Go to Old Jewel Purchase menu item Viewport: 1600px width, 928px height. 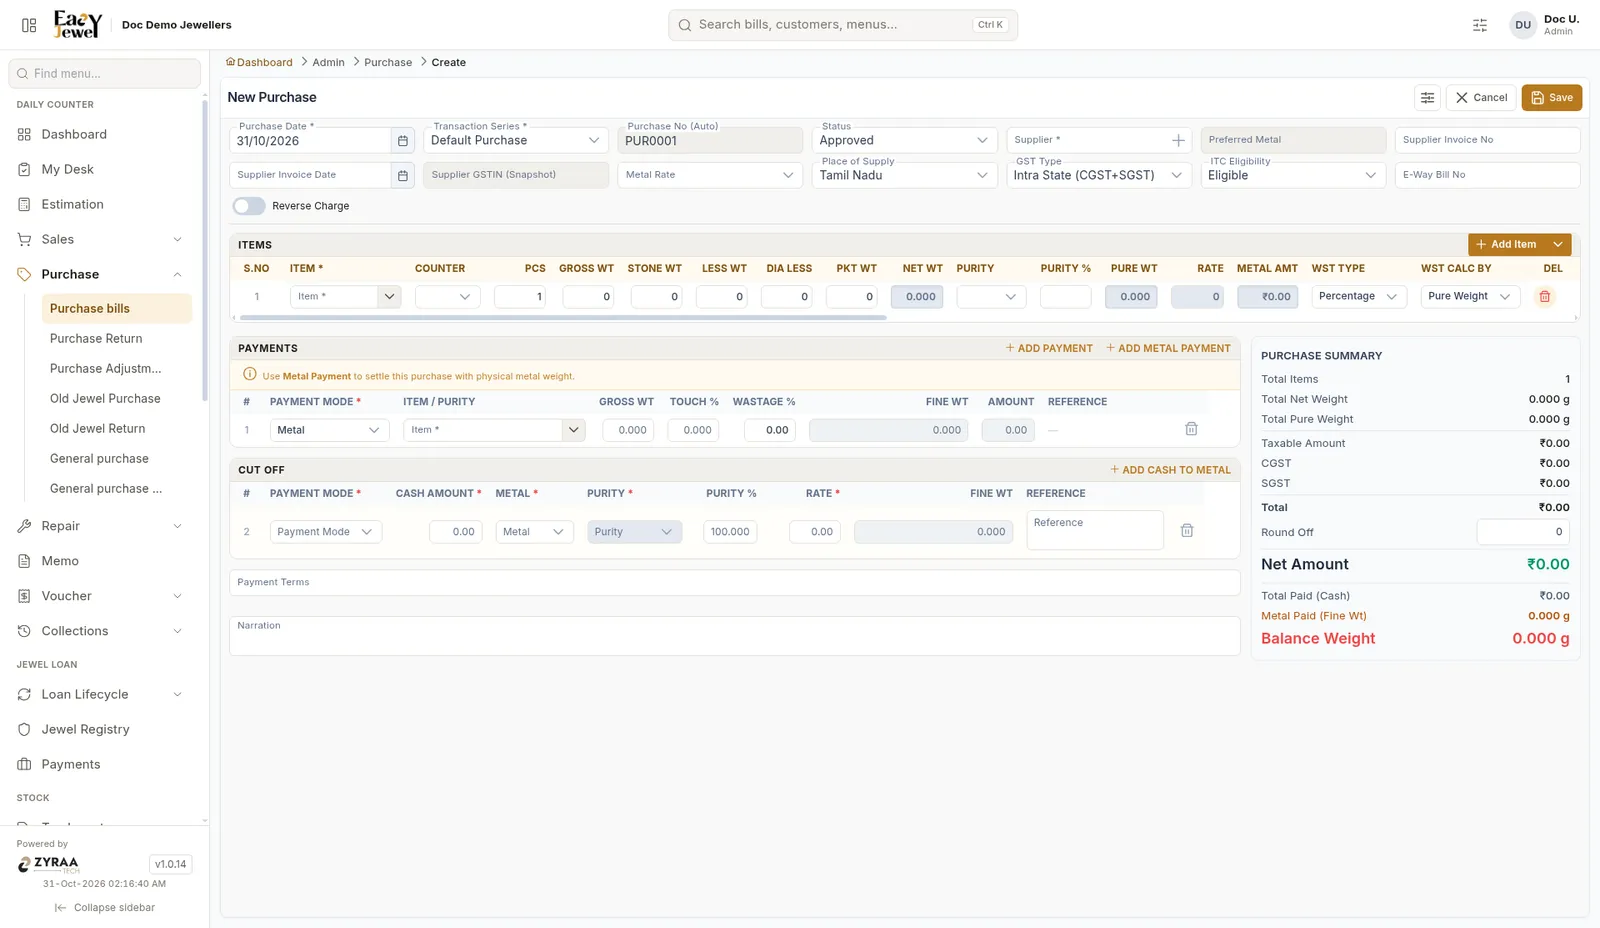point(105,399)
